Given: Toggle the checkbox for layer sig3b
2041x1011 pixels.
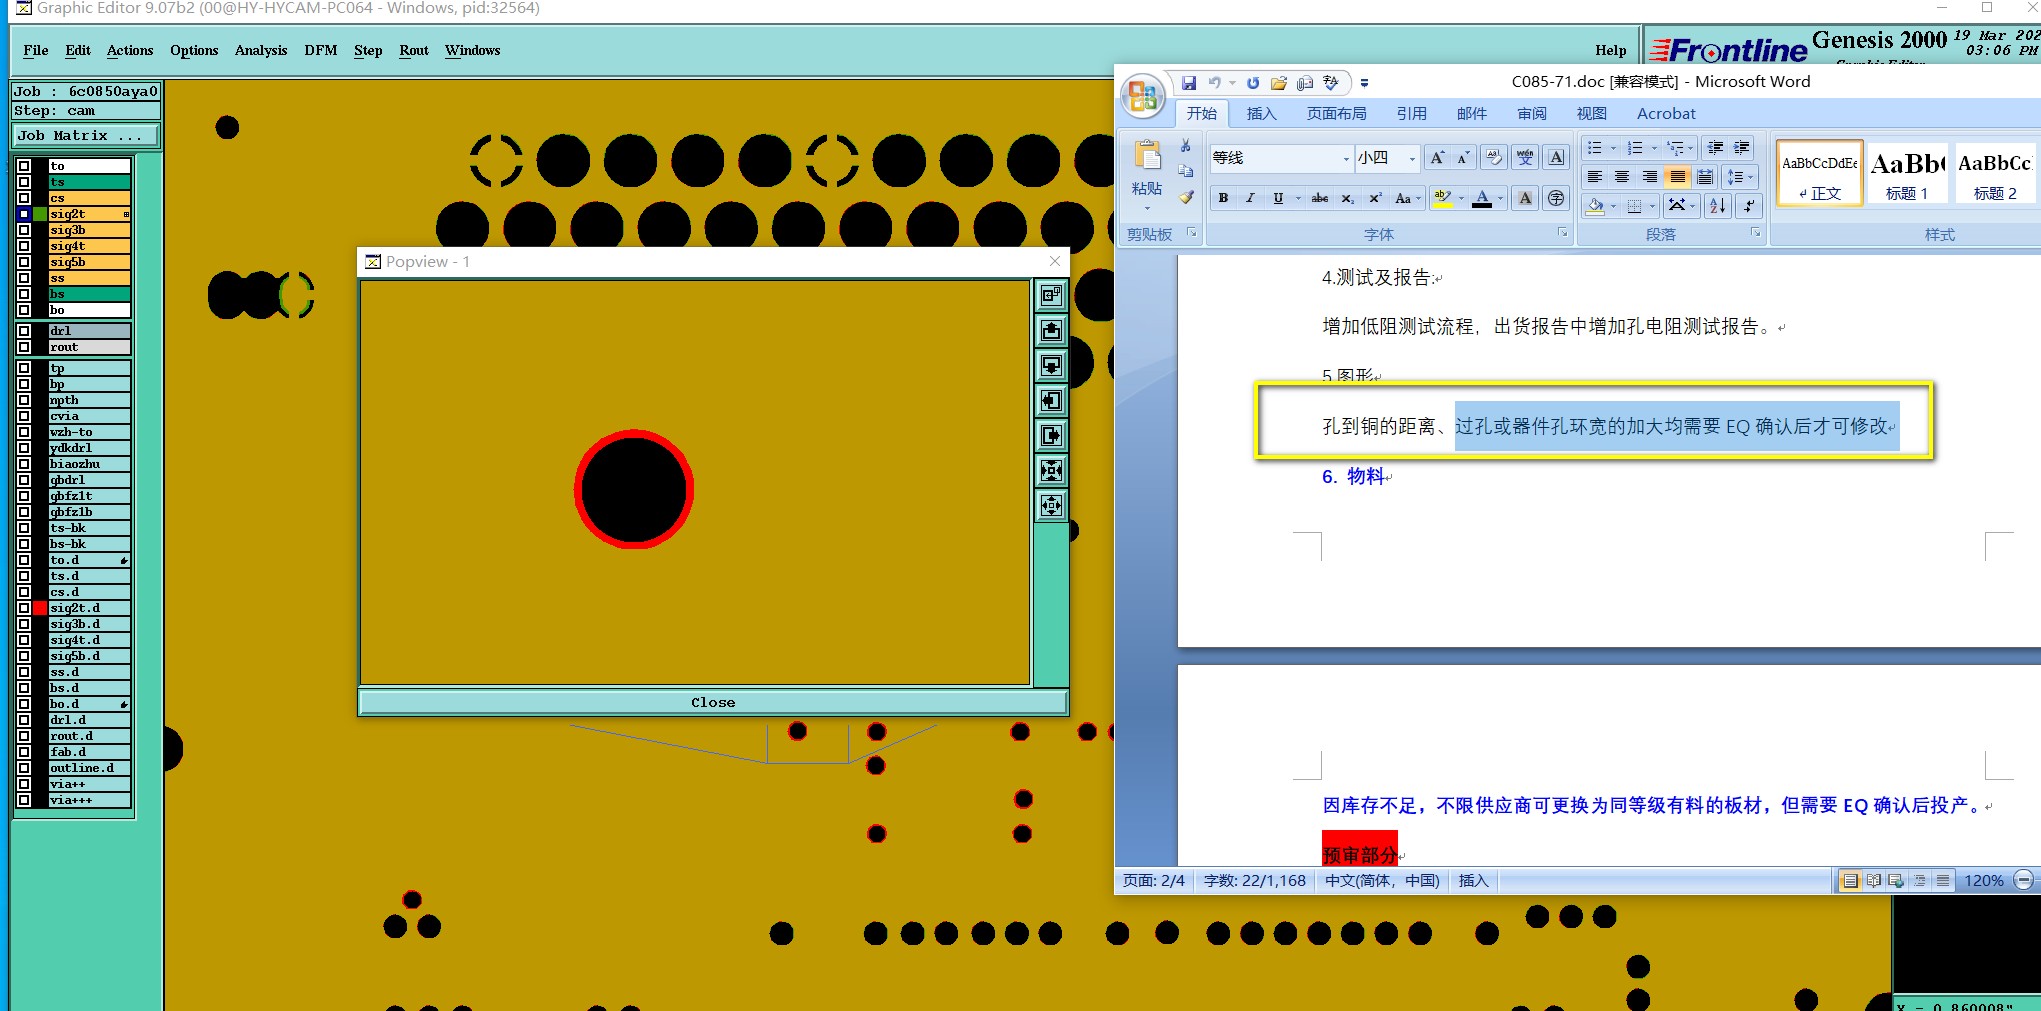Looking at the screenshot, I should click(x=24, y=230).
